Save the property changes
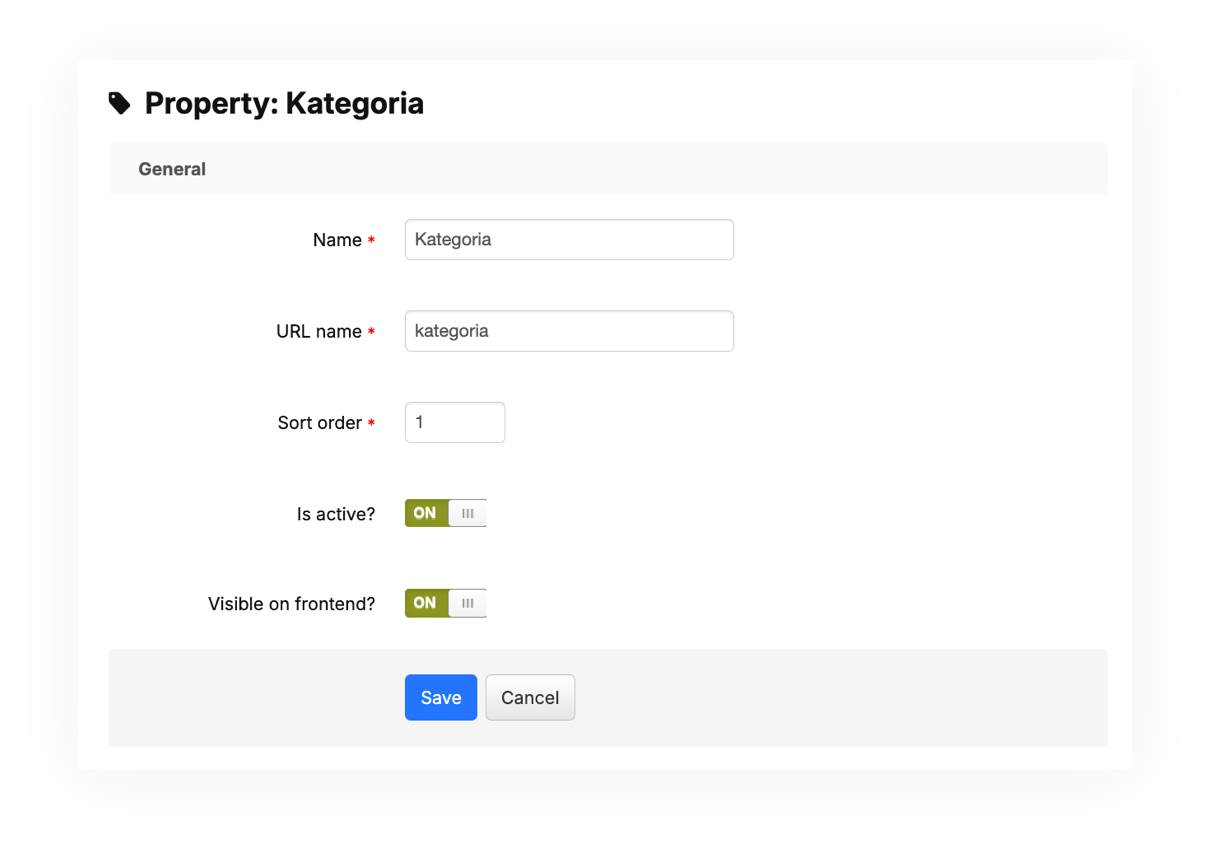 (441, 697)
